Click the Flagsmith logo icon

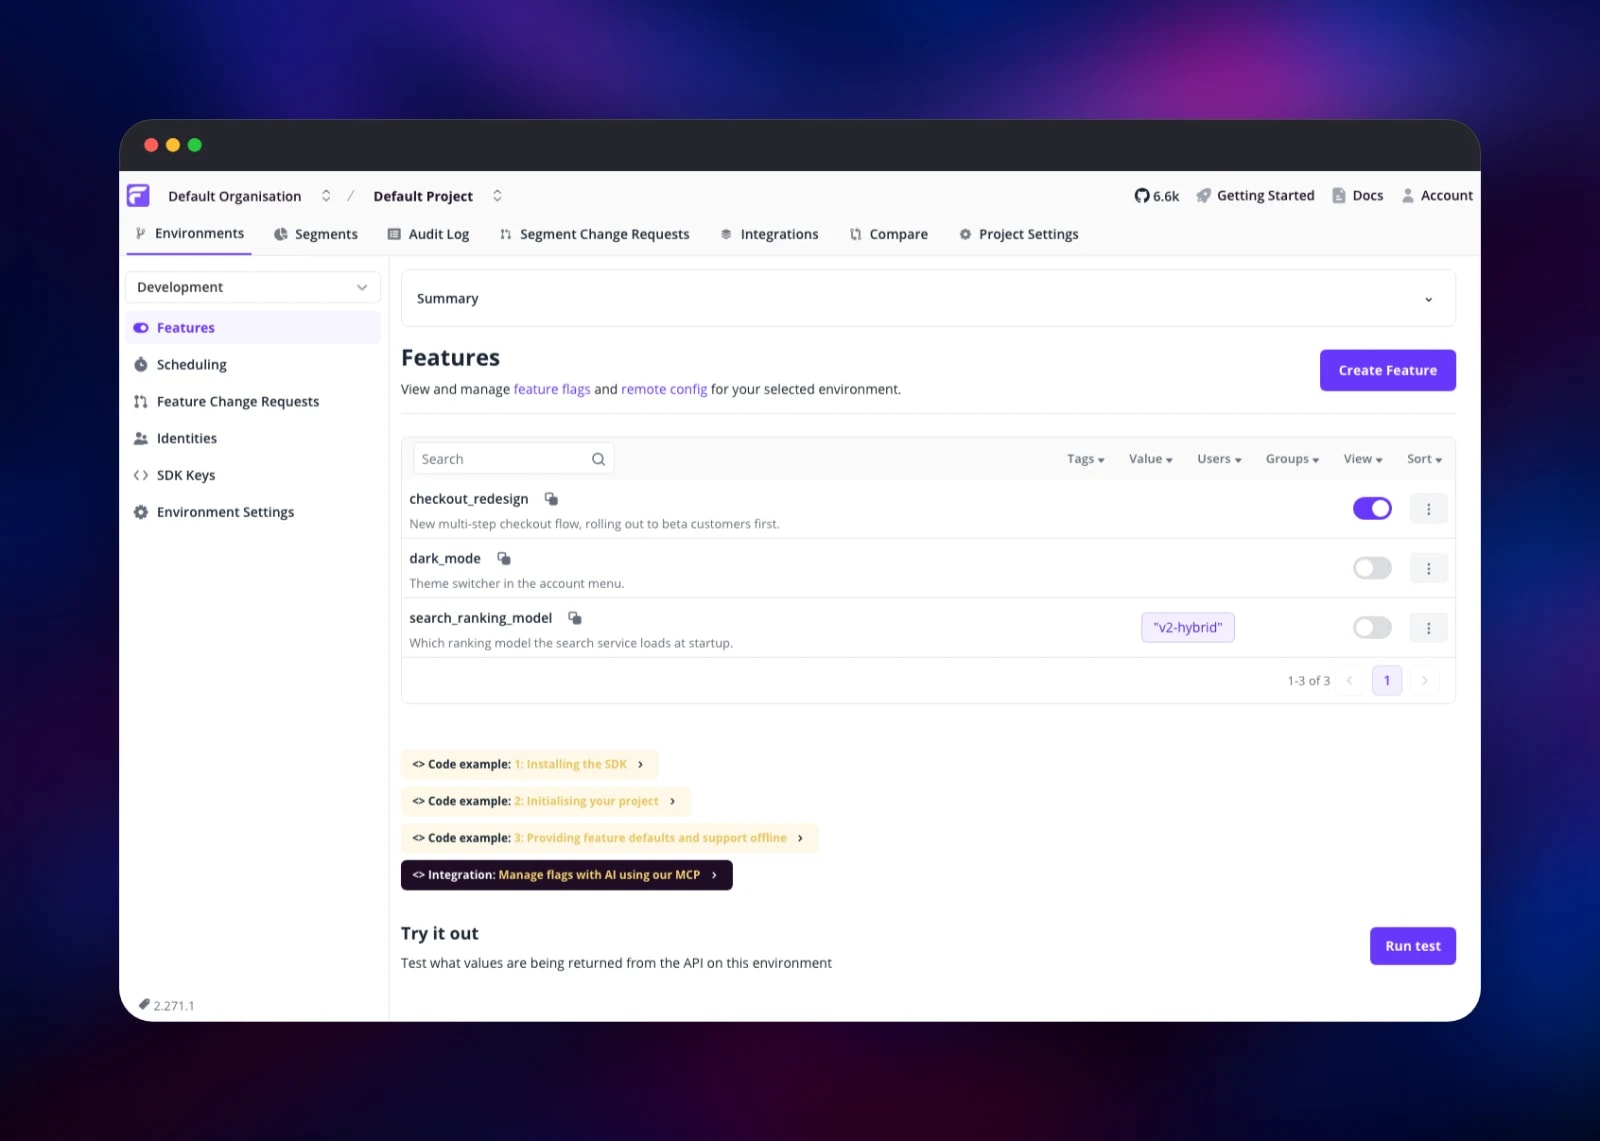click(x=138, y=195)
